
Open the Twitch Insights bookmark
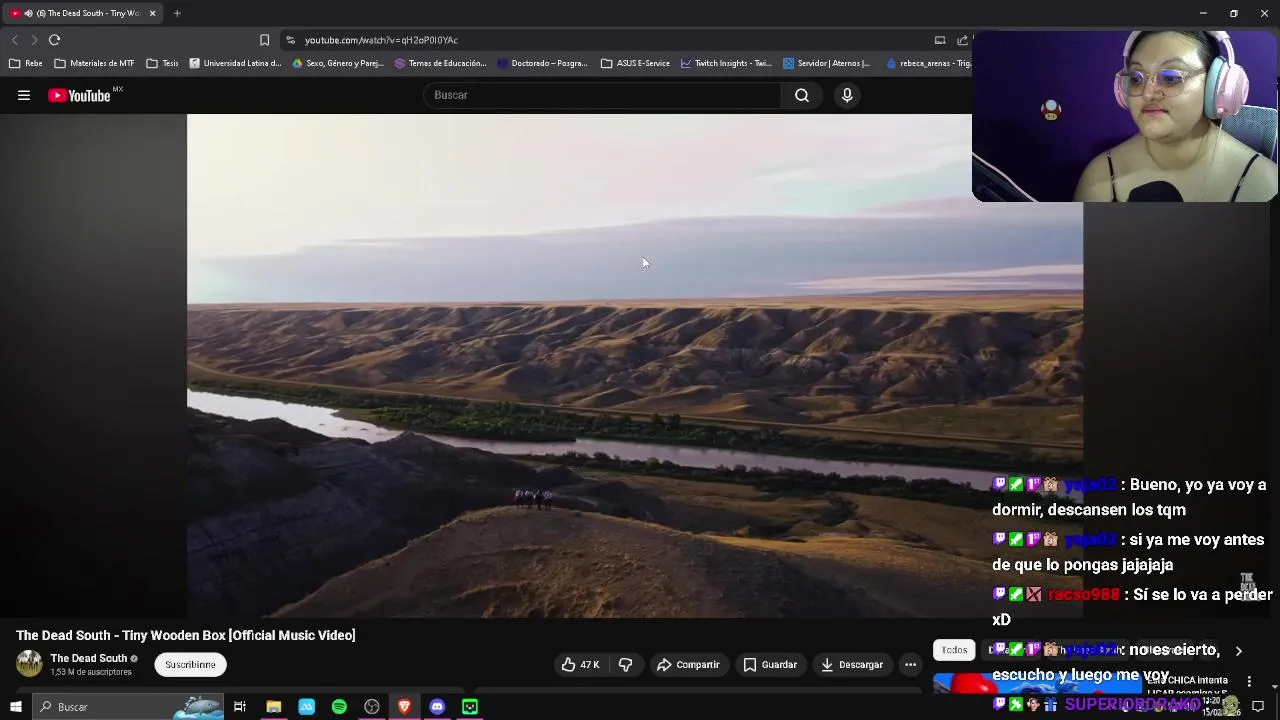click(726, 63)
